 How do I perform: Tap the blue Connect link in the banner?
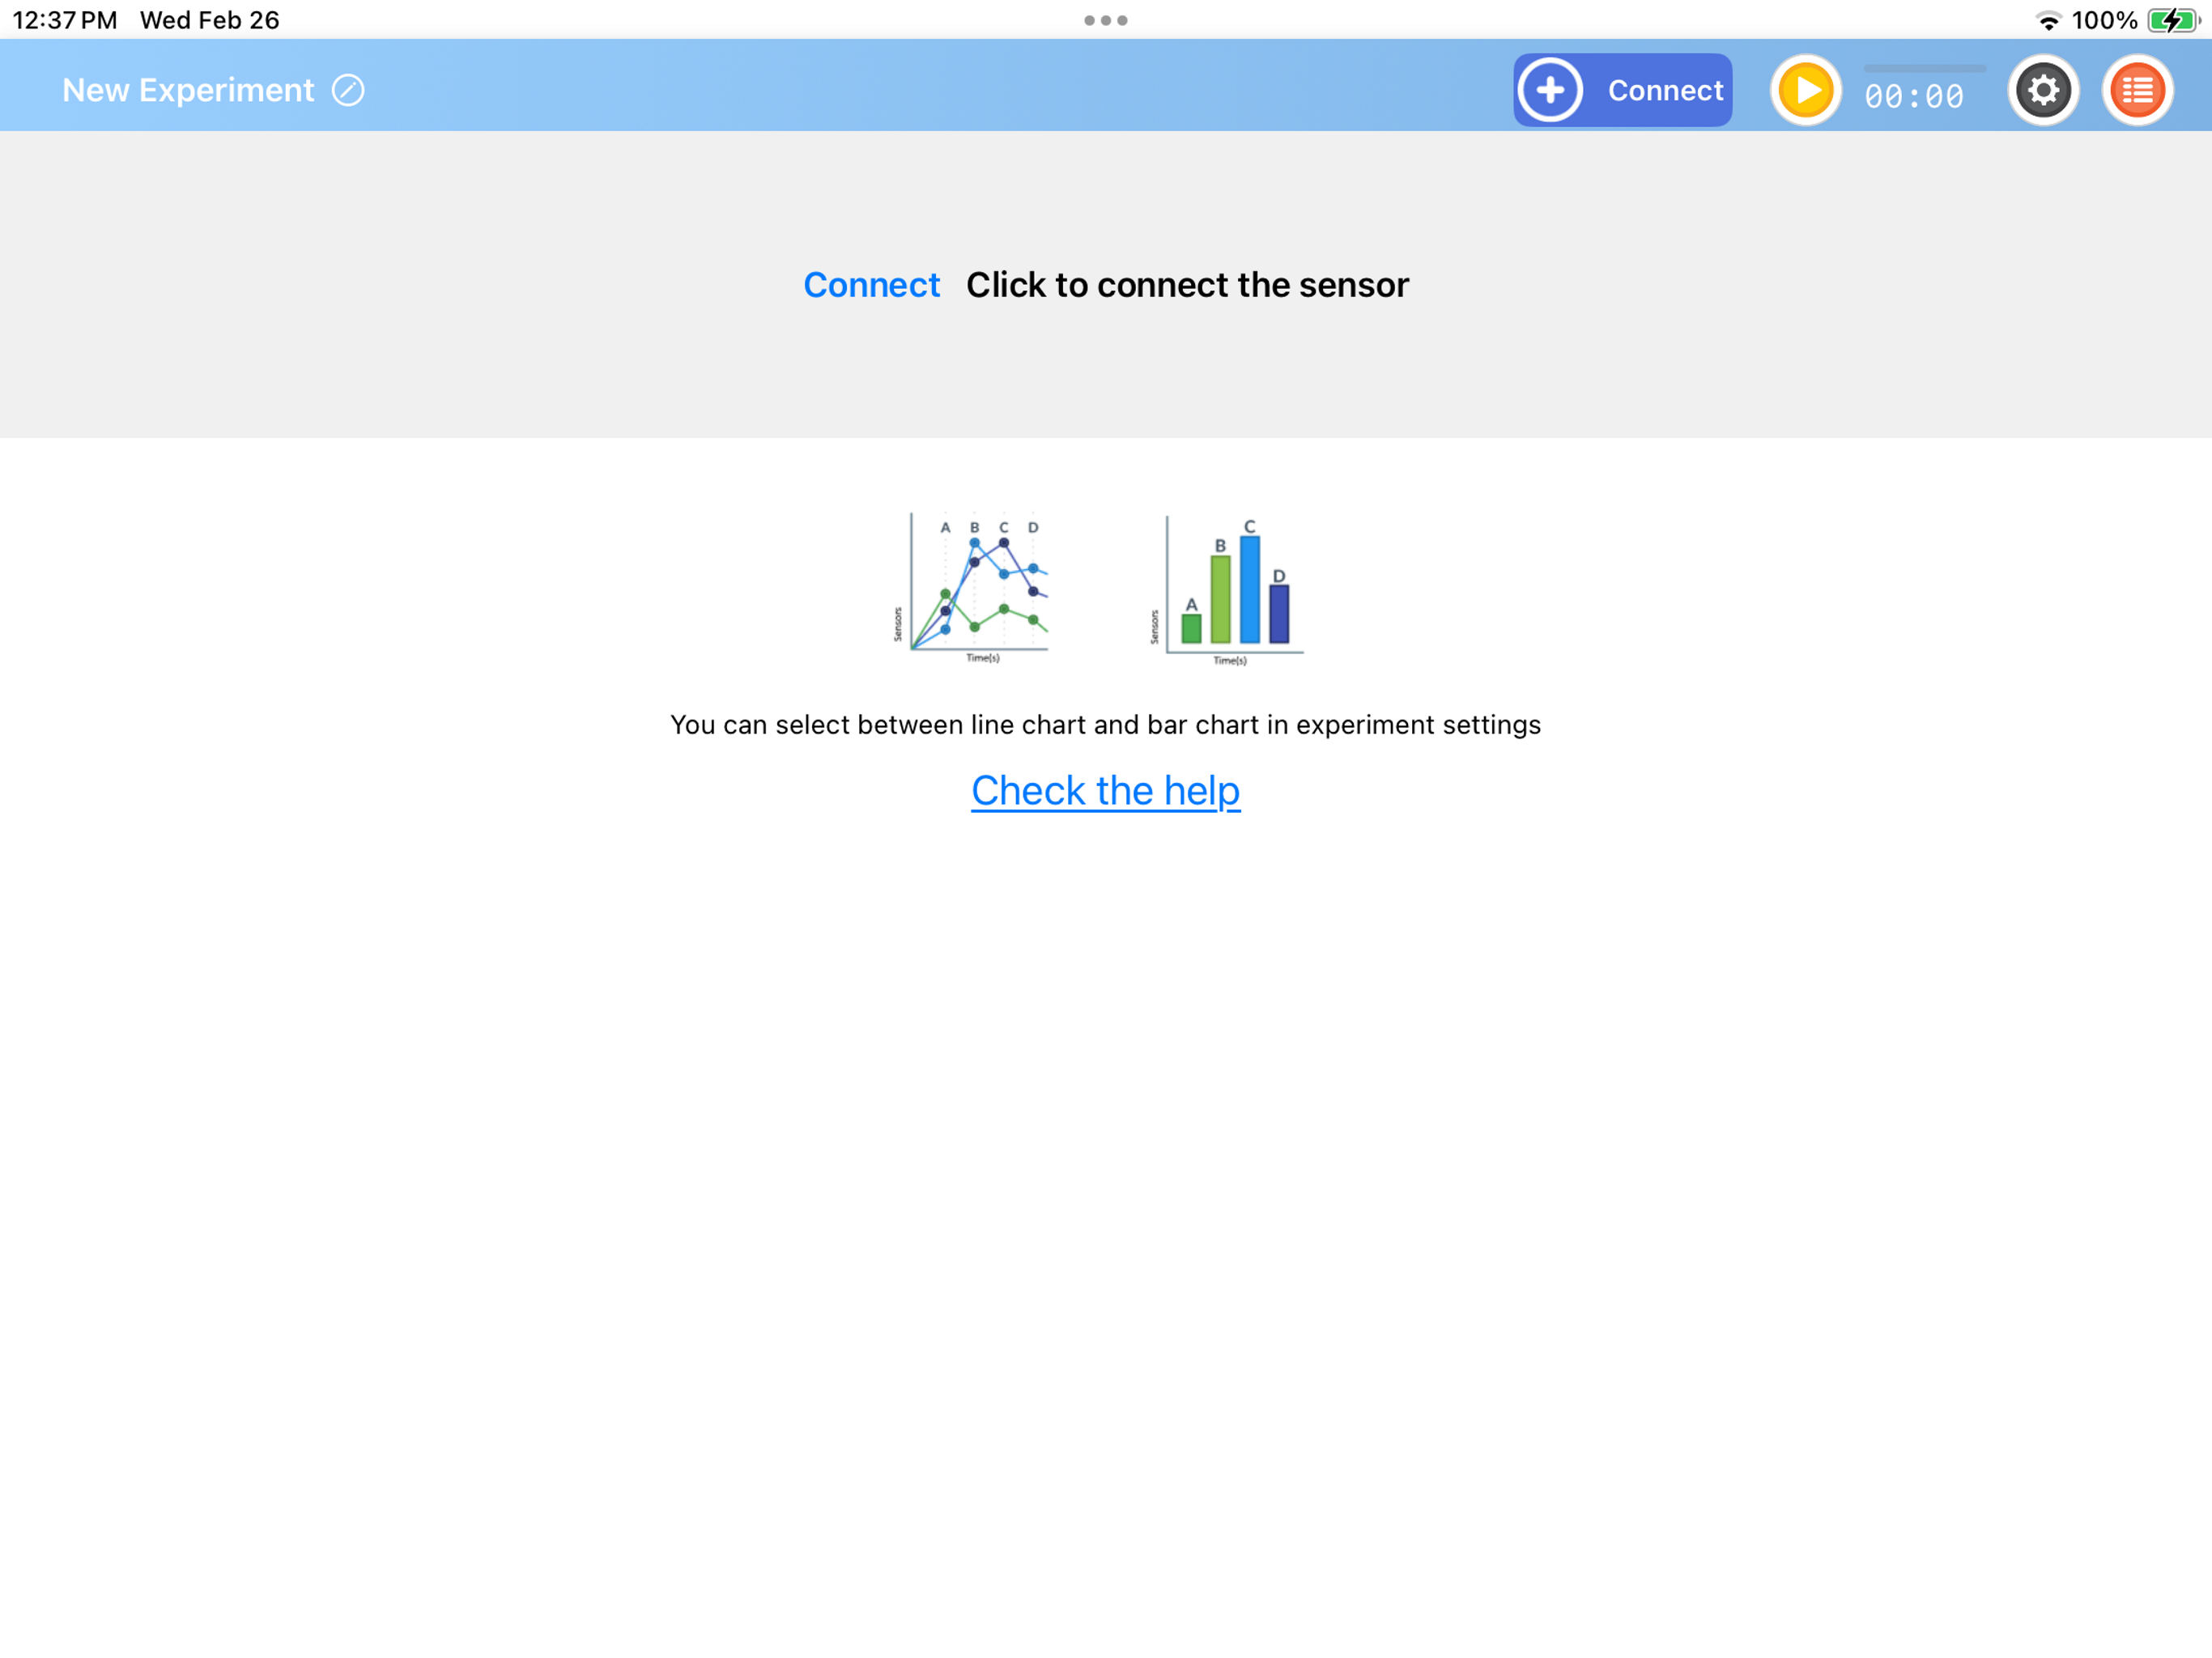[871, 285]
